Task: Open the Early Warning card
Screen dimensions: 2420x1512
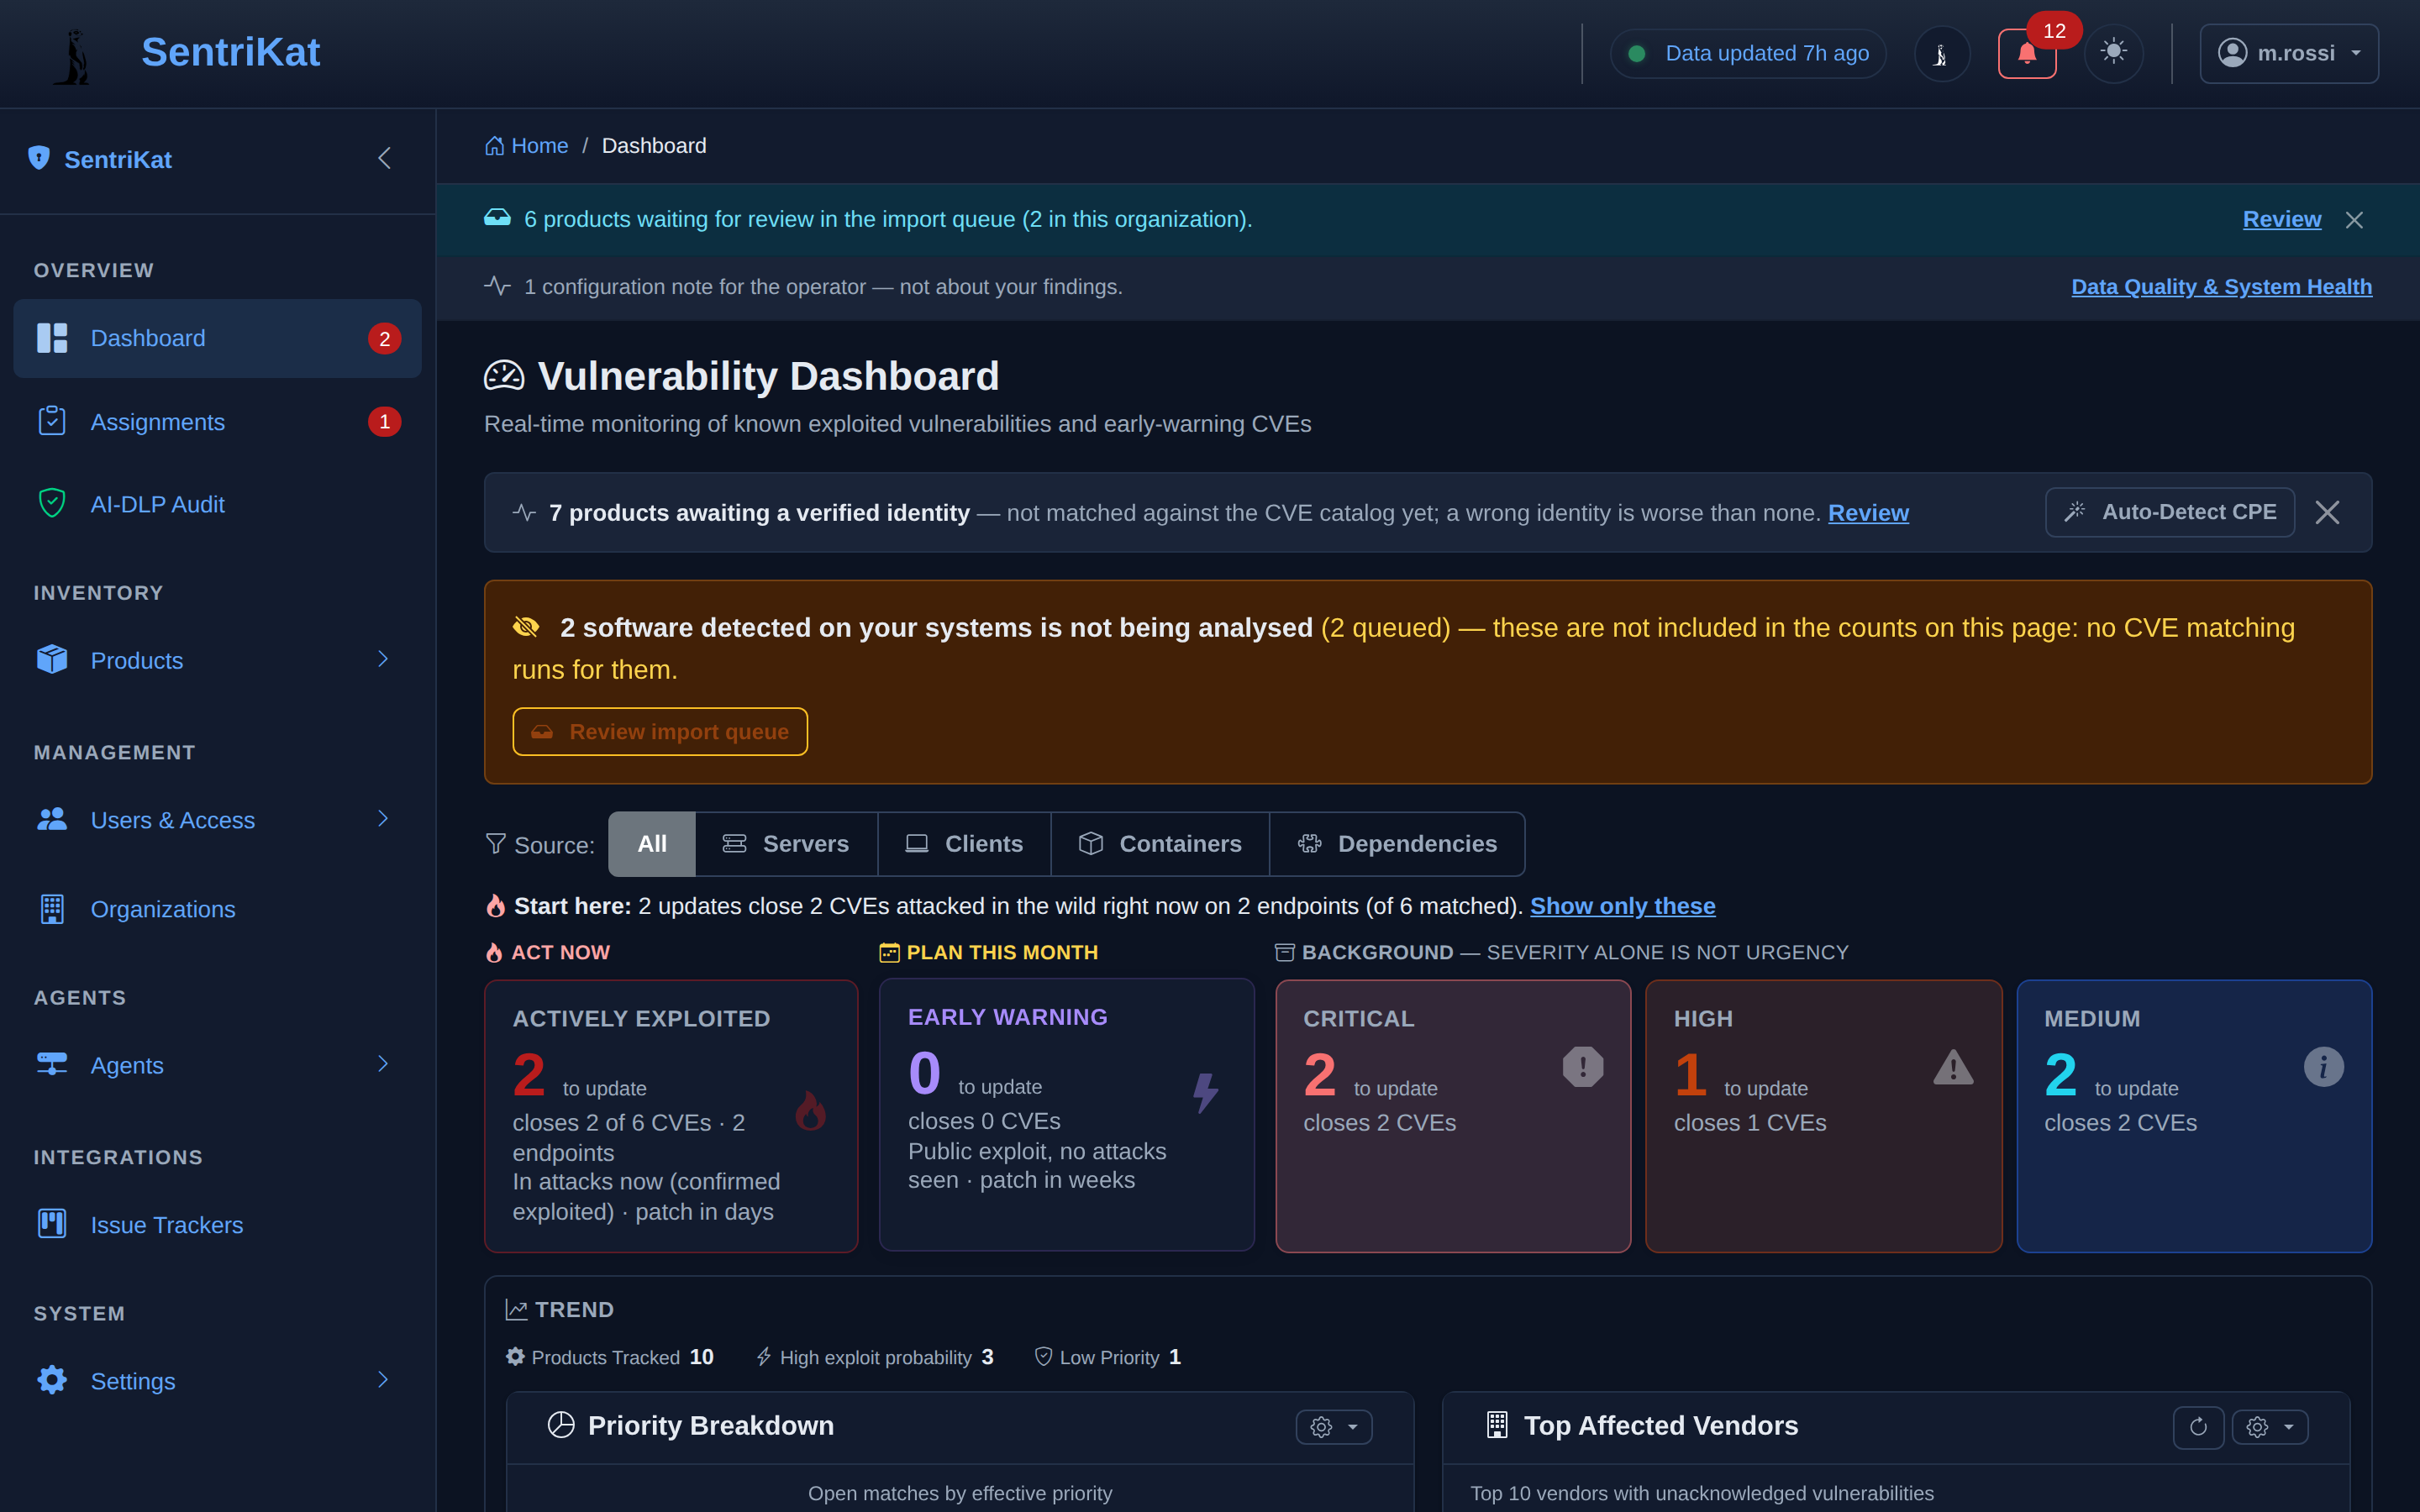Action: pos(1066,1115)
